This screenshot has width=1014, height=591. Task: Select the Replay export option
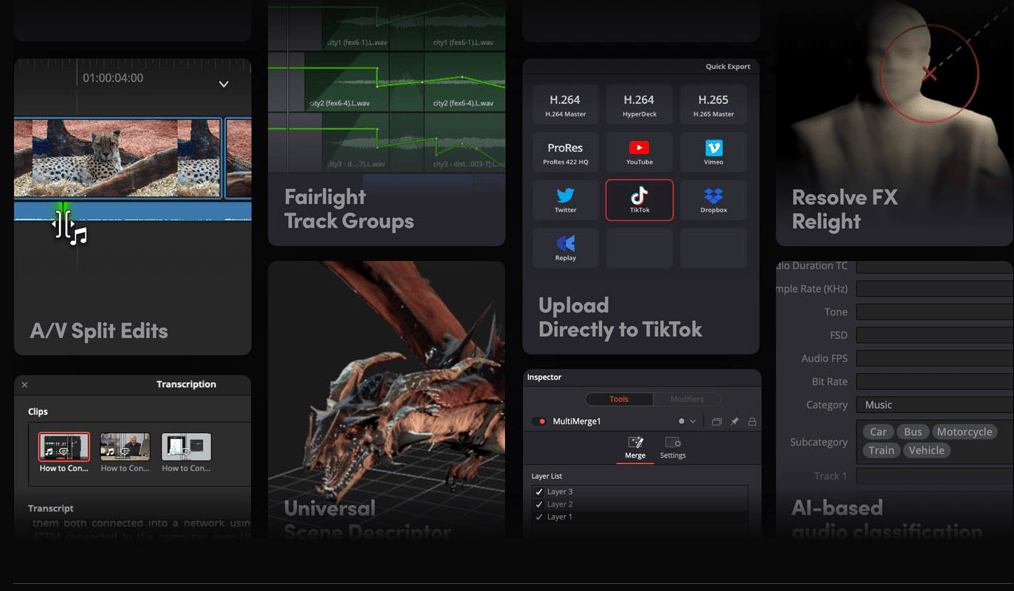coord(566,247)
